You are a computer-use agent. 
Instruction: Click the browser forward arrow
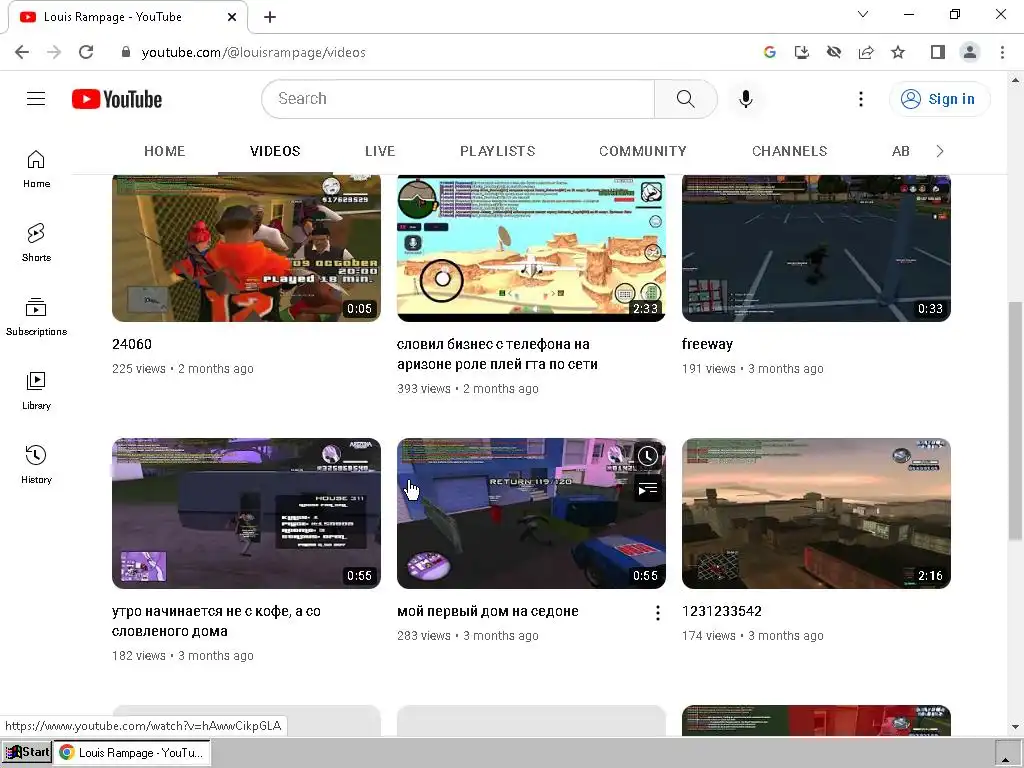point(54,52)
